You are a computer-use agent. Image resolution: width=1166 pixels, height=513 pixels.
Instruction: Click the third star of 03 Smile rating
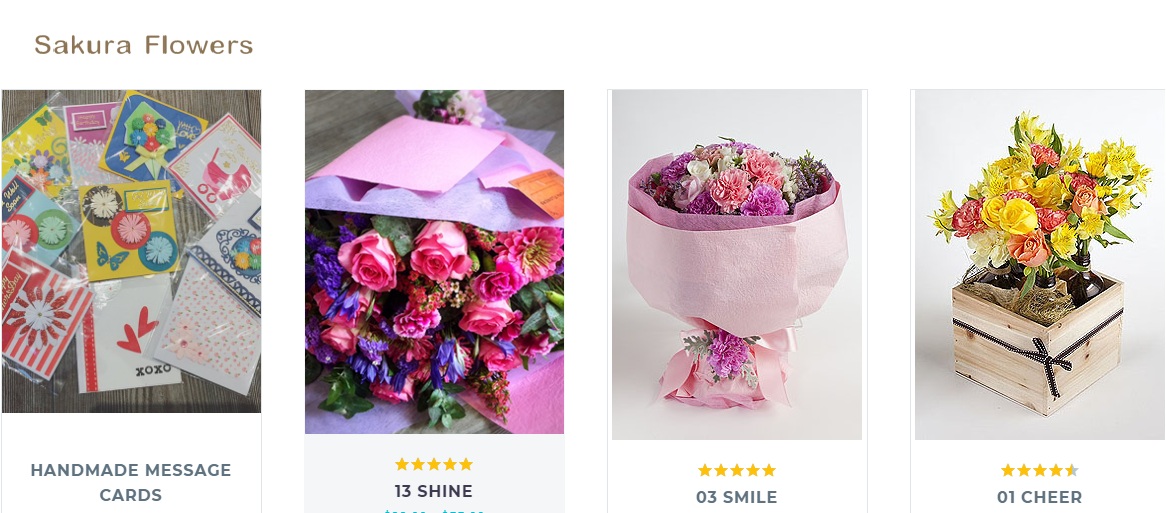coord(737,470)
